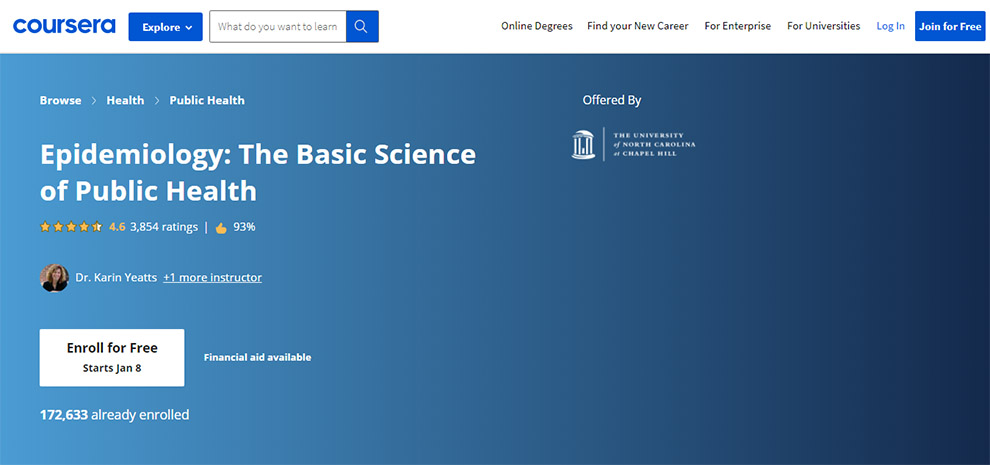Click the 172,633 already enrolled text

114,415
